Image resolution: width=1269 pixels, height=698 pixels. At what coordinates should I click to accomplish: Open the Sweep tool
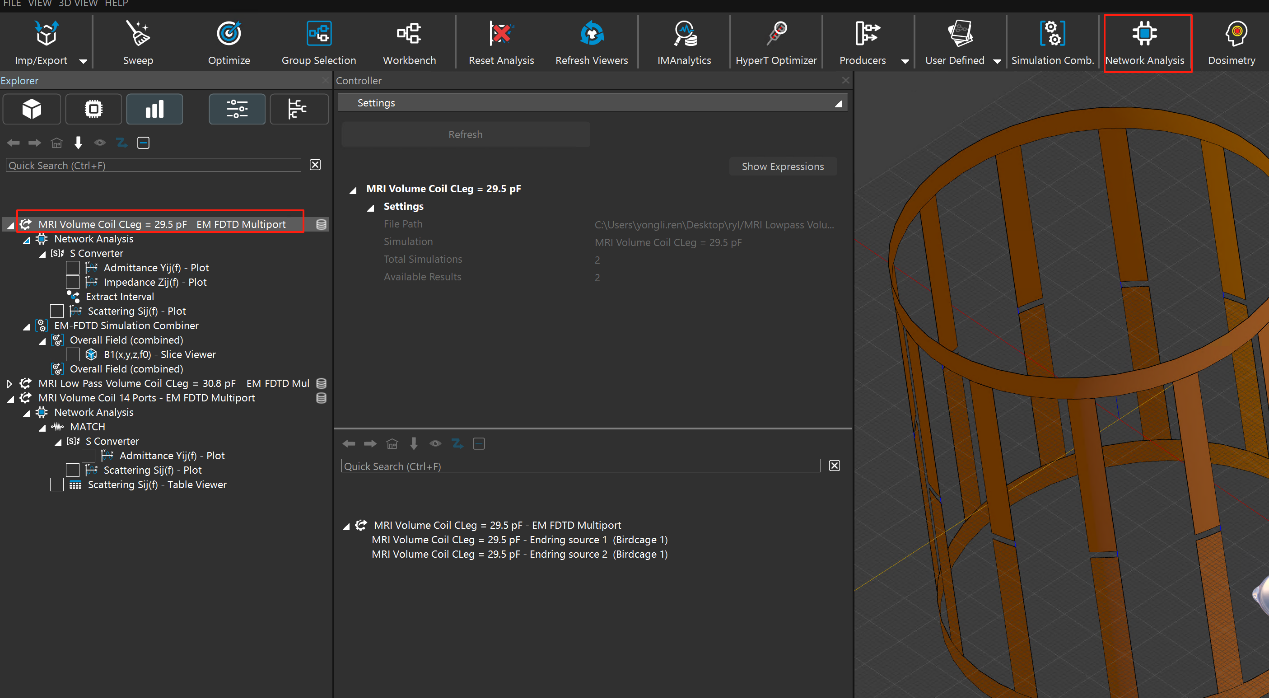coord(138,35)
